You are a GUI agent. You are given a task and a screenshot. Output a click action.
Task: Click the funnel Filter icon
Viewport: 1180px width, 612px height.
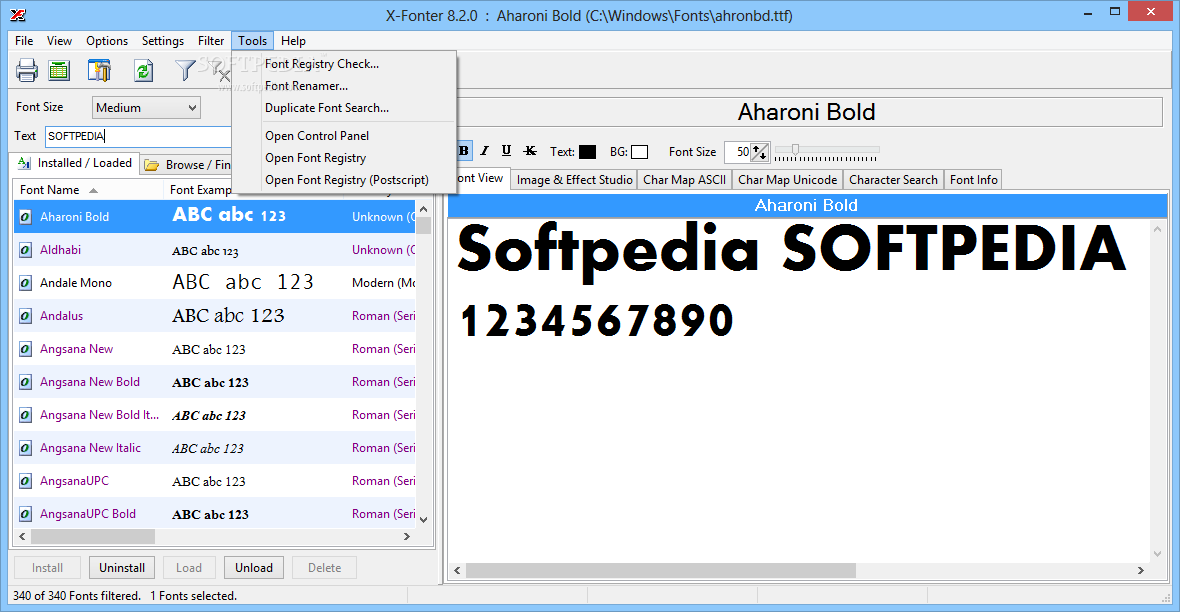185,71
